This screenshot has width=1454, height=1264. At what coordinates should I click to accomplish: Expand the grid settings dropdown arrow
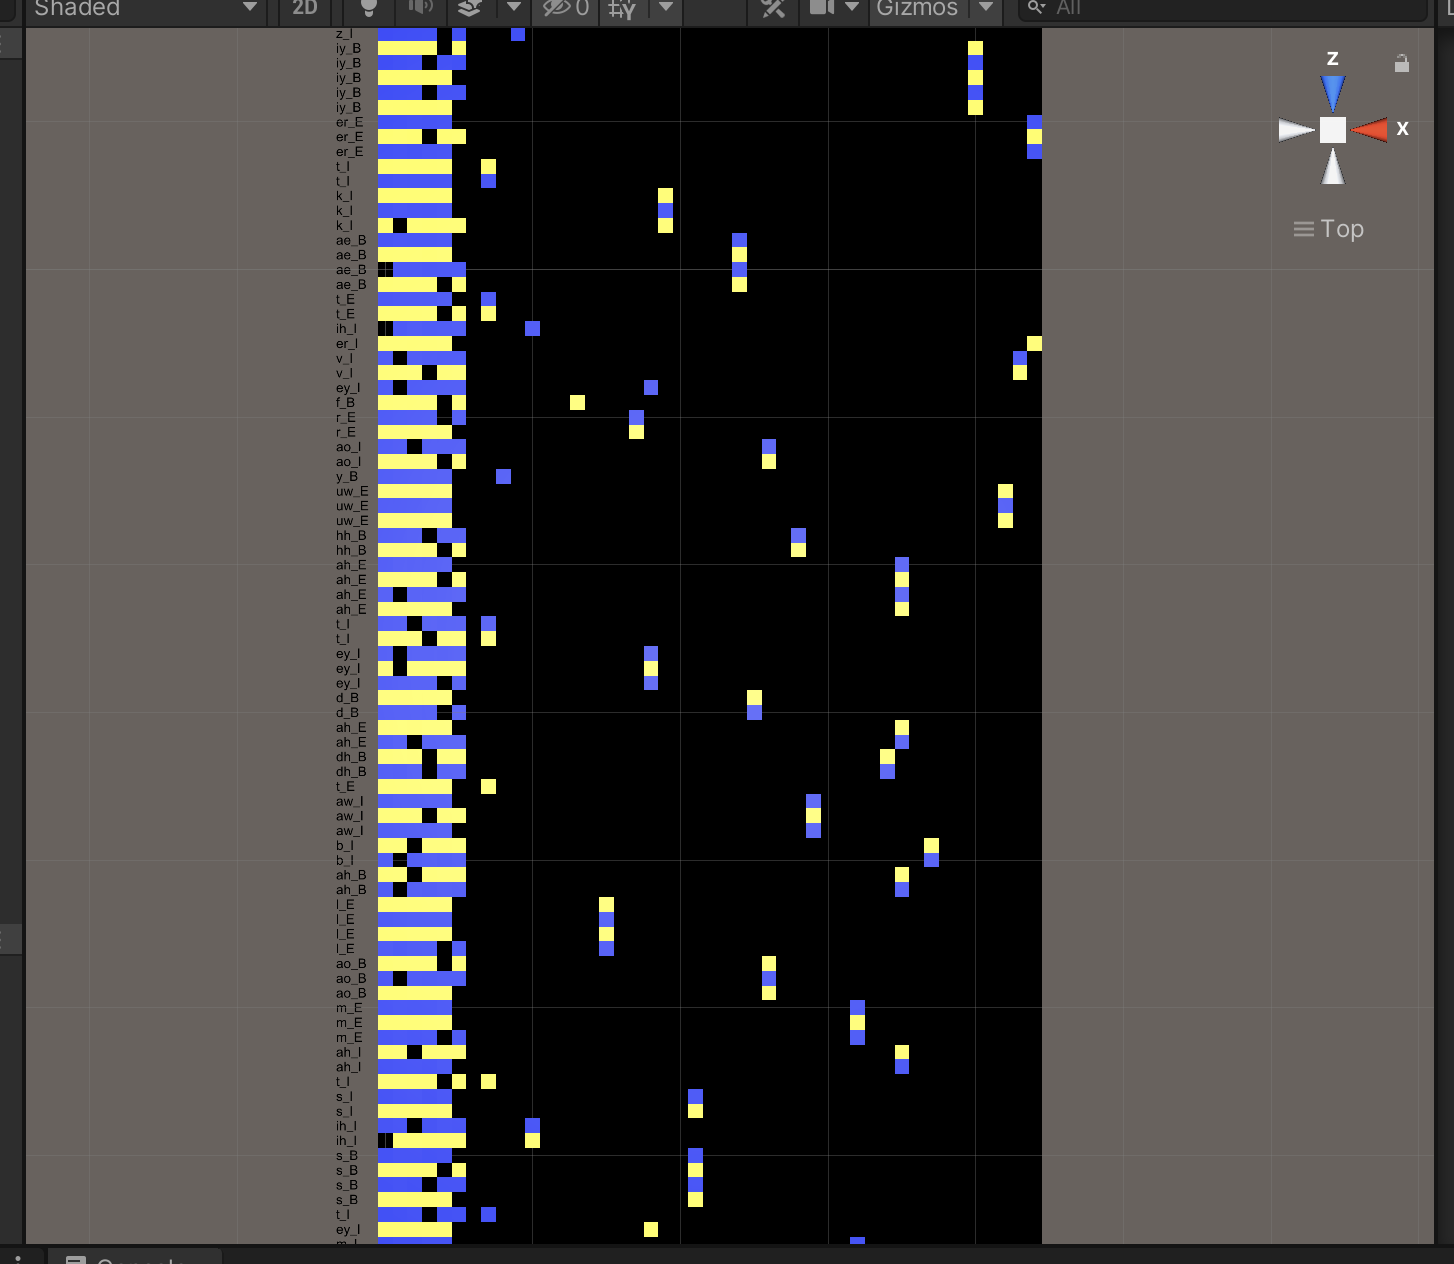tap(666, 7)
